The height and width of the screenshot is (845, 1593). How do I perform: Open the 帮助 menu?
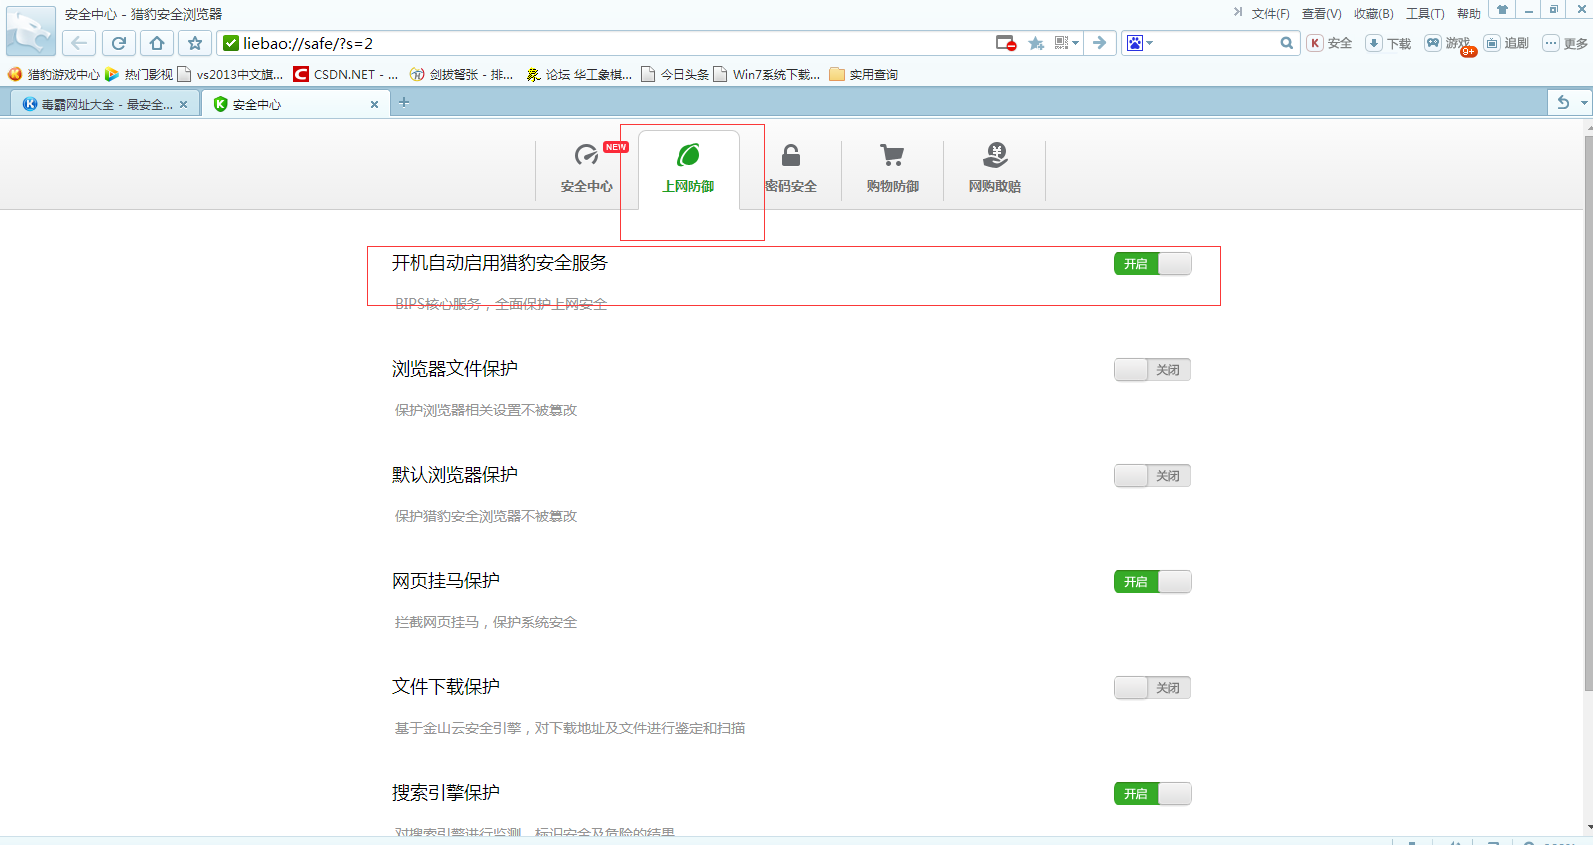(x=1468, y=13)
